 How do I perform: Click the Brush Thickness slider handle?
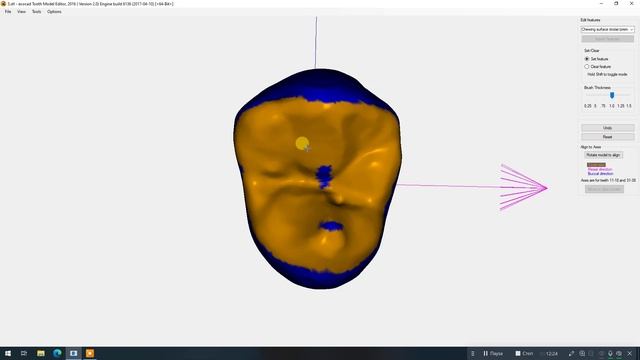[x=612, y=95]
